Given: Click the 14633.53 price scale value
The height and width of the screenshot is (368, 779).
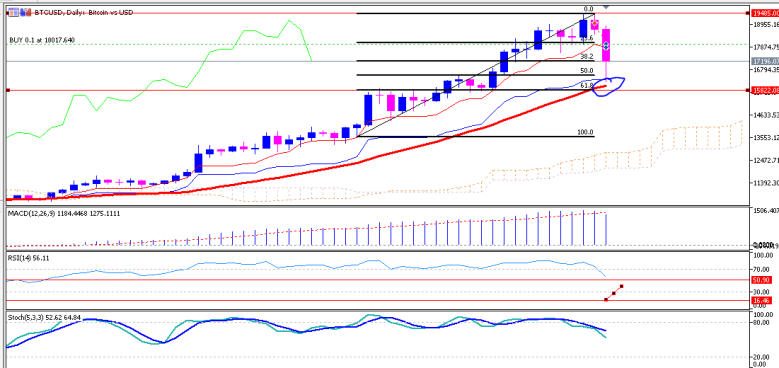Looking at the screenshot, I should (766, 115).
